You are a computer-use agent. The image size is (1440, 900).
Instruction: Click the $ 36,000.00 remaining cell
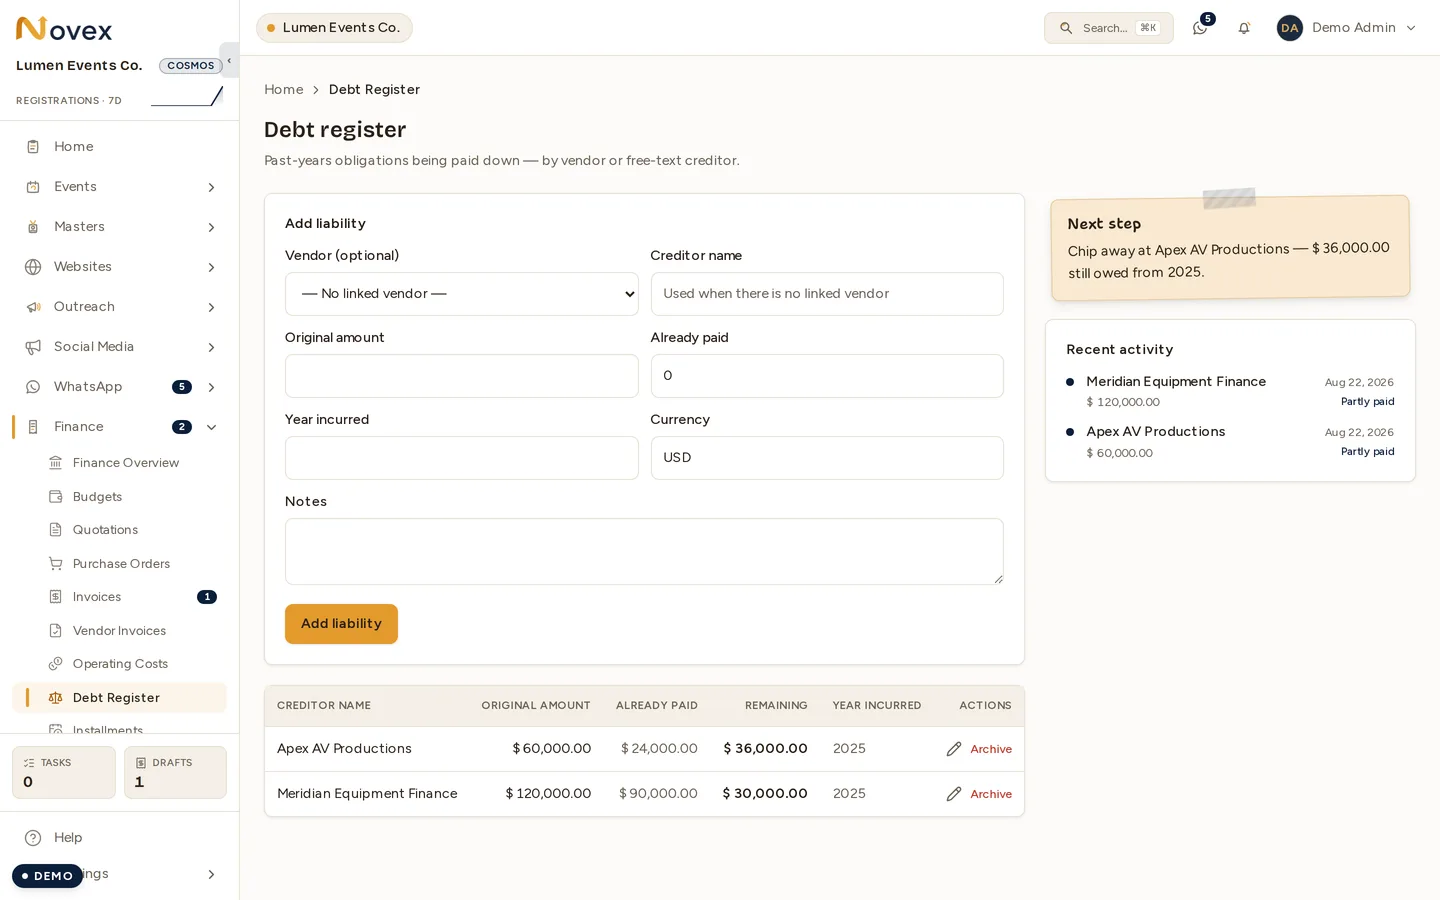(x=765, y=749)
